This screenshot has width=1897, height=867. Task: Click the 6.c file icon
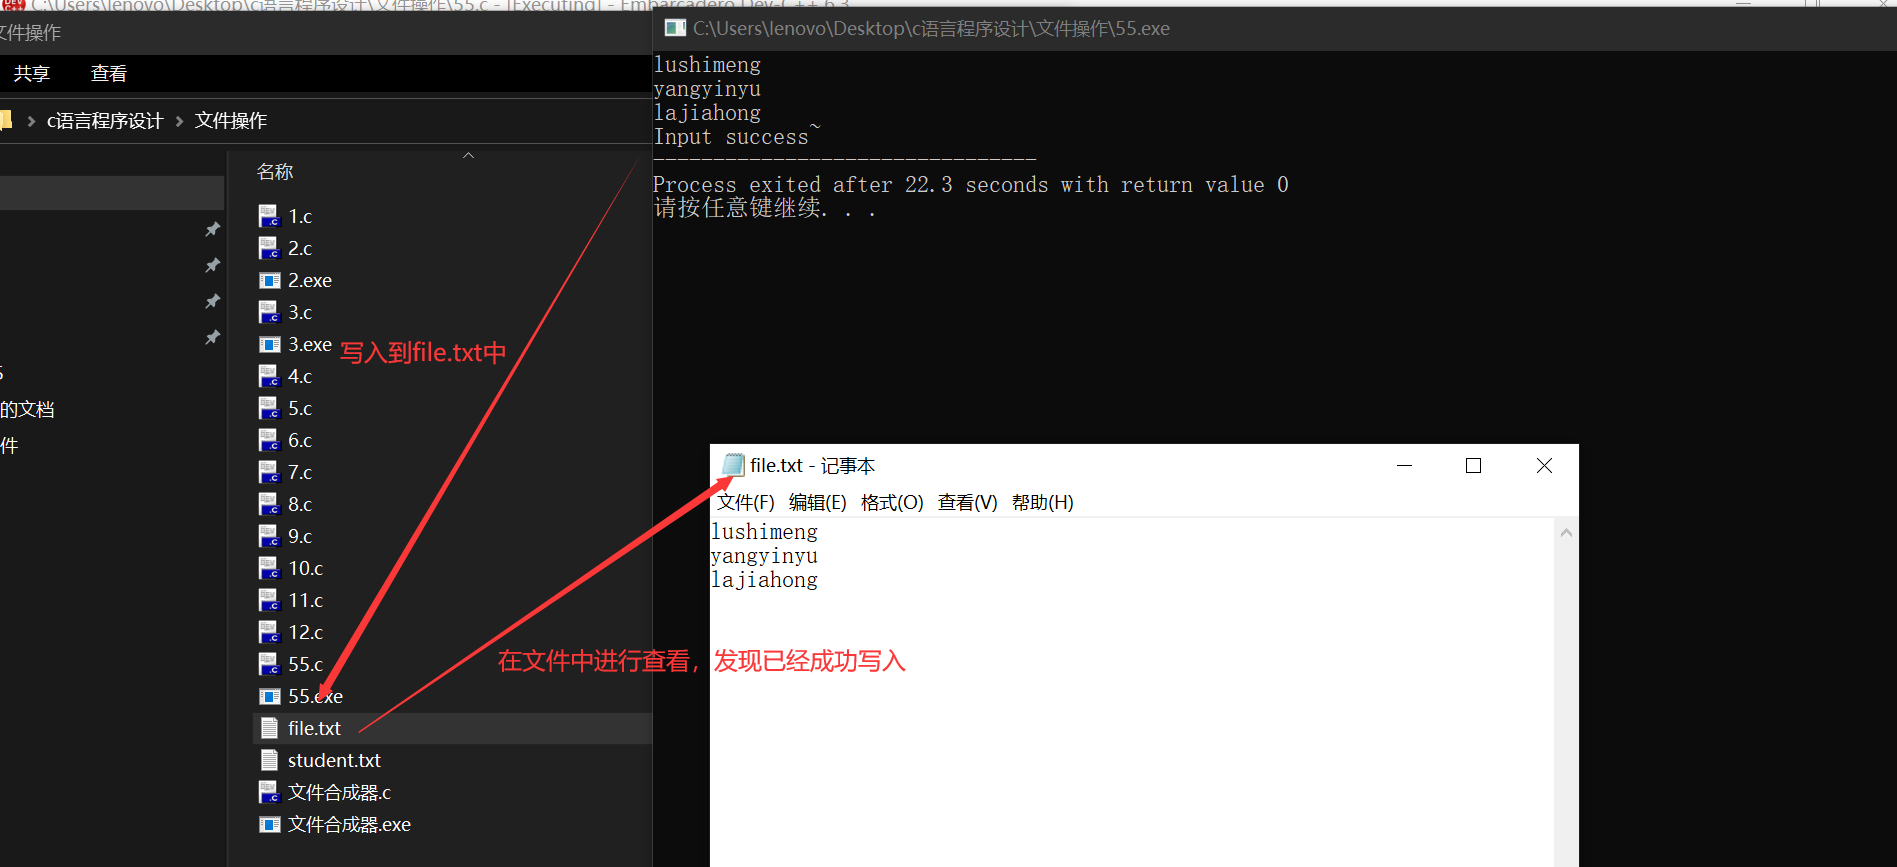269,440
